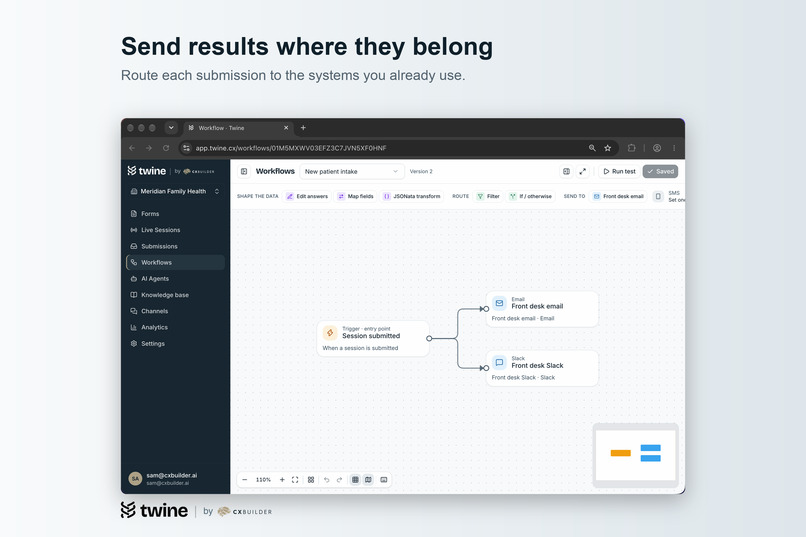Expand canvas to fullscreen with the arrows icon
The image size is (806, 537).
pyautogui.click(x=582, y=172)
